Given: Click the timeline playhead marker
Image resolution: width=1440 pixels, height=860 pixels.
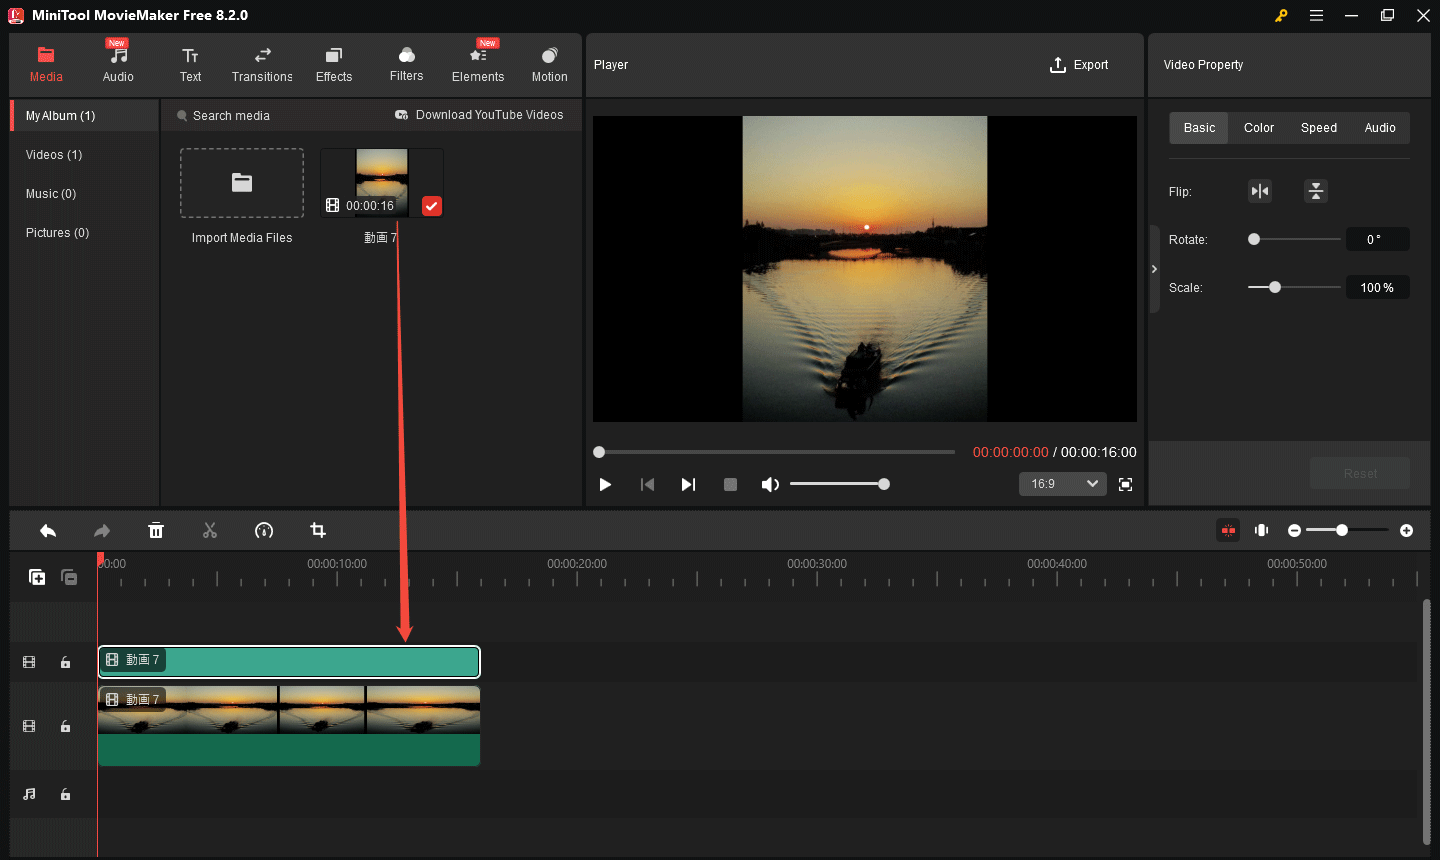Looking at the screenshot, I should point(100,560).
